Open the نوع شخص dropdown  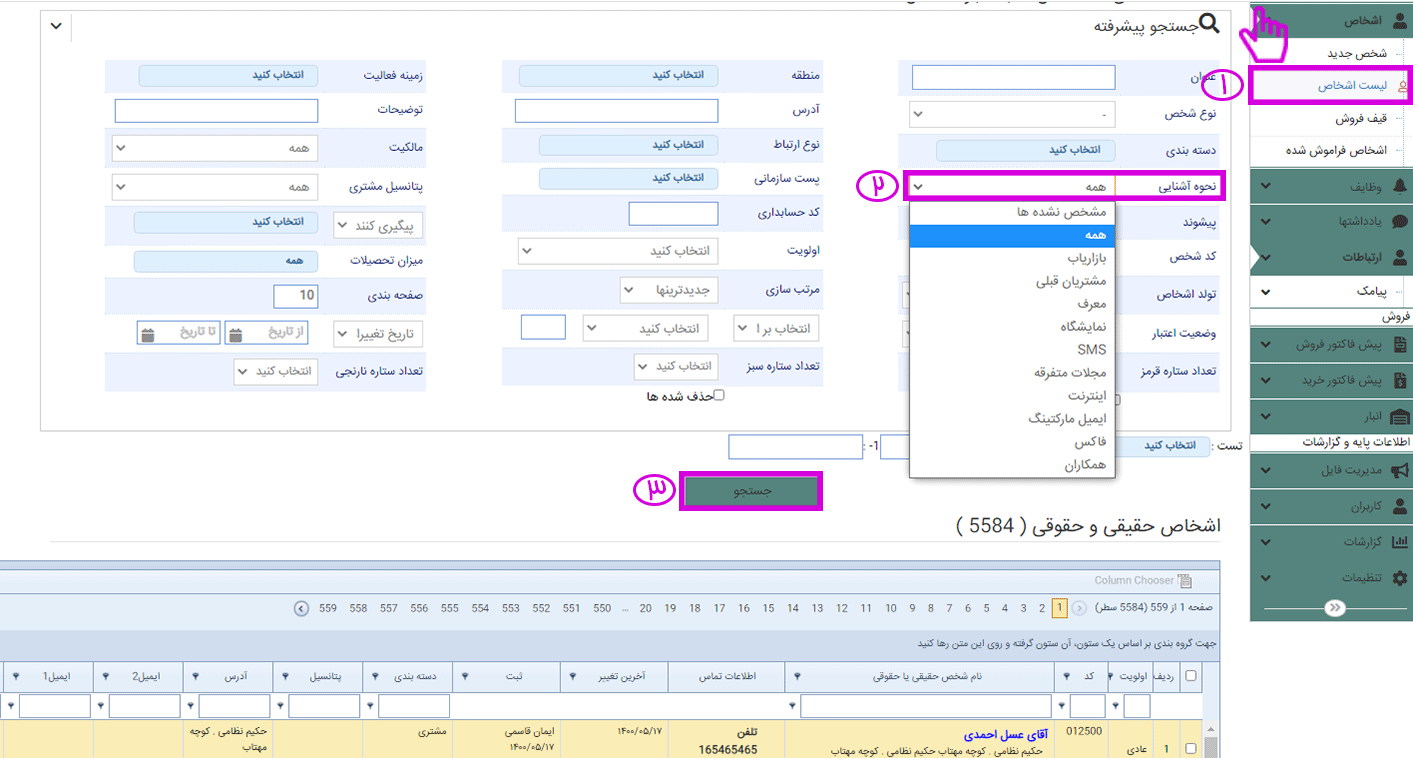(1012, 114)
